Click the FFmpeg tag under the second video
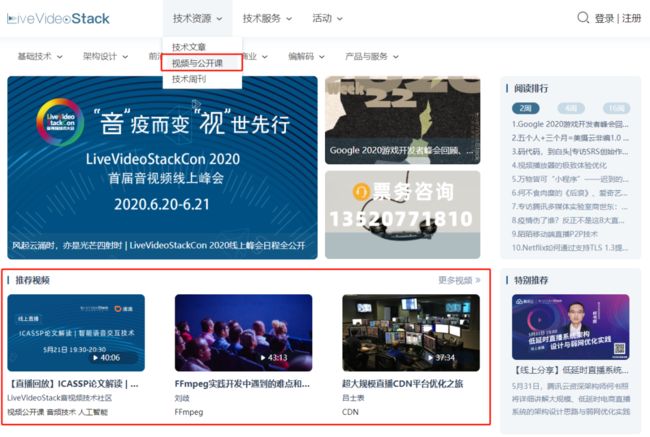The image size is (650, 437). pos(189,412)
